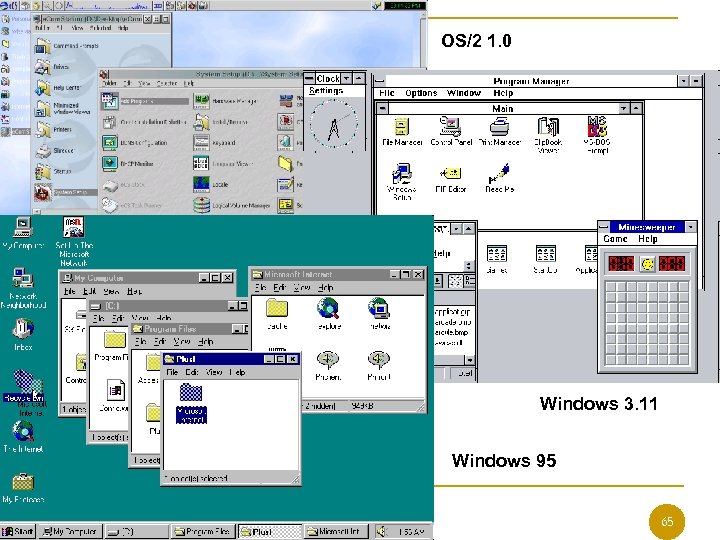Viewport: 720px width, 540px height.
Task: Click volume speaker icon in Windows 95 tray
Action: 382,531
